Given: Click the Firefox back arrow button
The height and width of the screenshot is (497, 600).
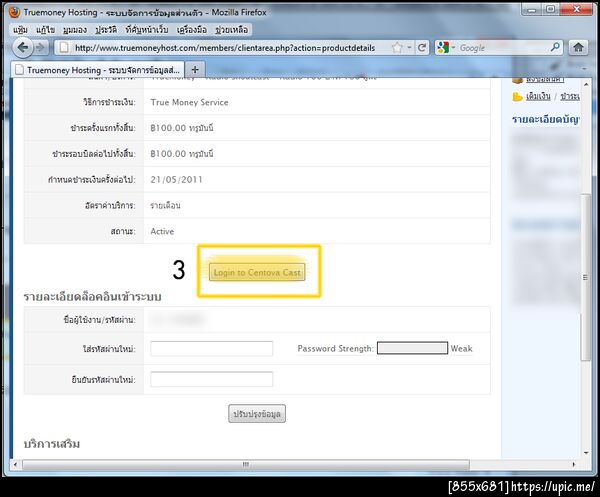Looking at the screenshot, I should pos(23,48).
